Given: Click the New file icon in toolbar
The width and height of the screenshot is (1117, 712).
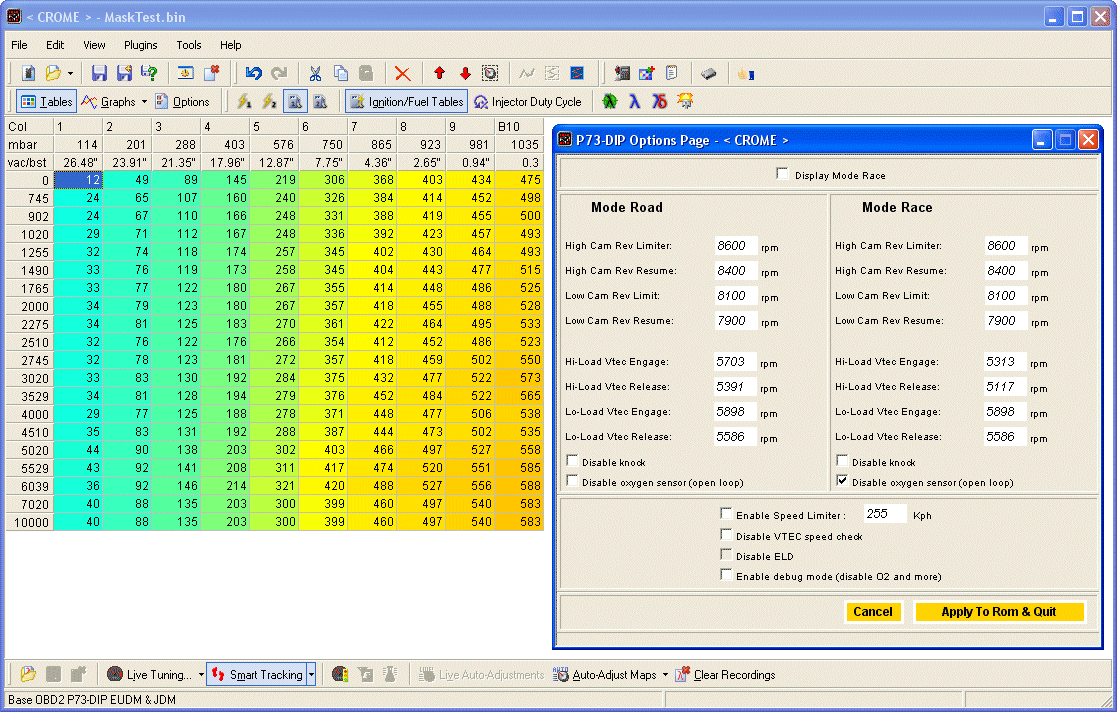Looking at the screenshot, I should (28, 73).
